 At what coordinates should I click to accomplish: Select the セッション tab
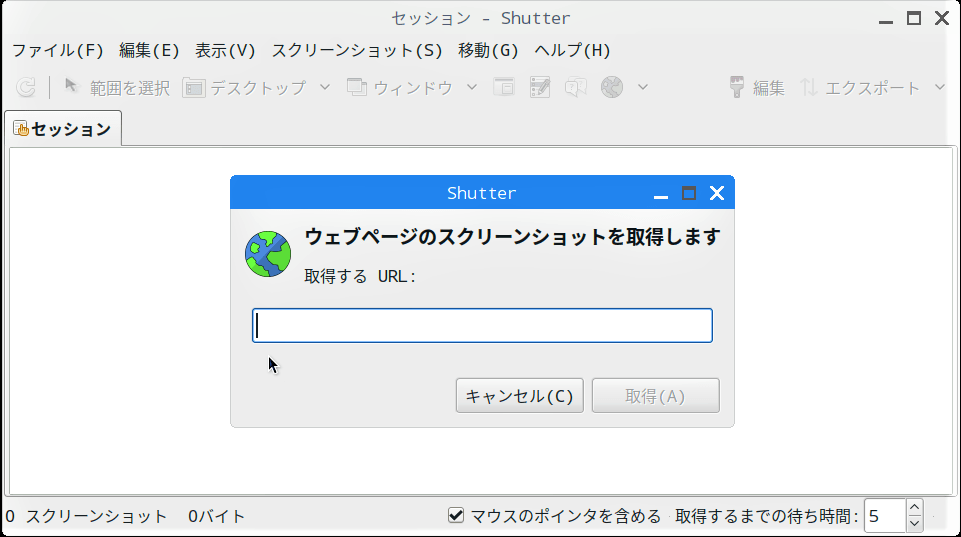pos(63,129)
